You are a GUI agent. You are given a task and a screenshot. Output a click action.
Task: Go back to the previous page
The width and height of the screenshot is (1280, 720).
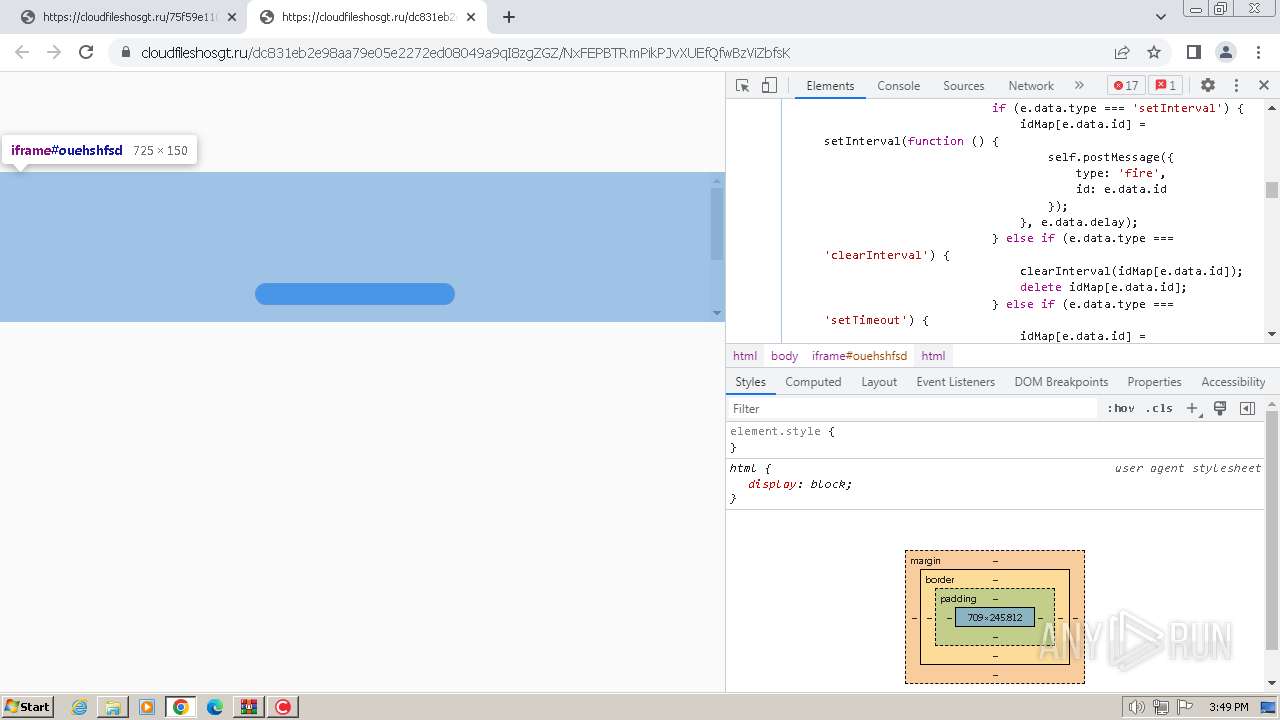22,52
